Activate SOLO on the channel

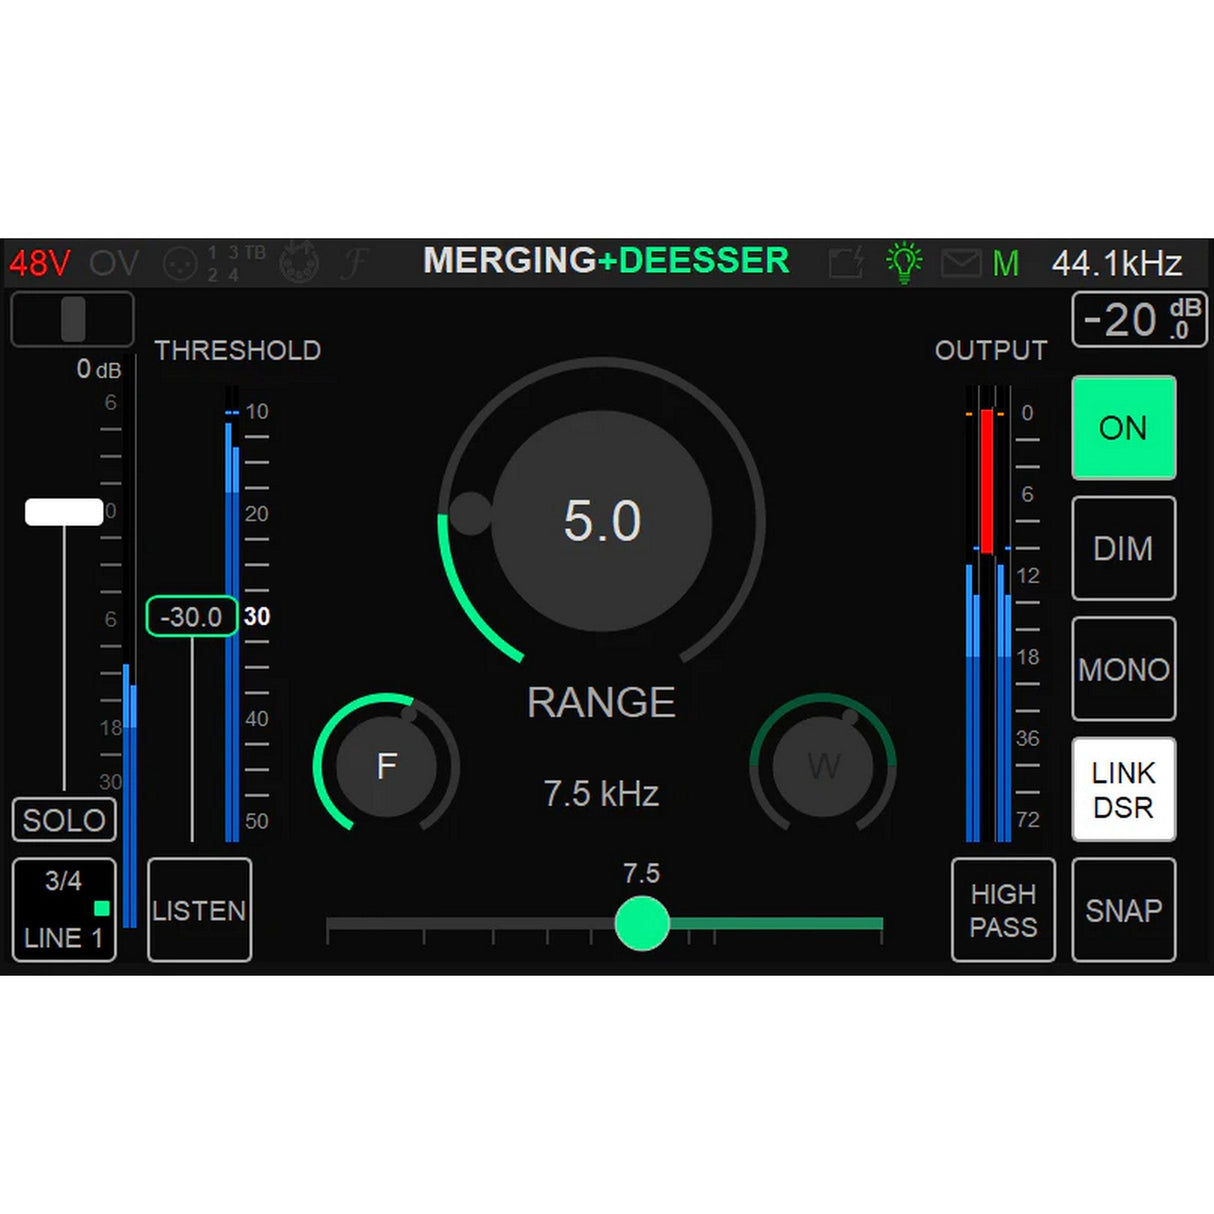(63, 820)
